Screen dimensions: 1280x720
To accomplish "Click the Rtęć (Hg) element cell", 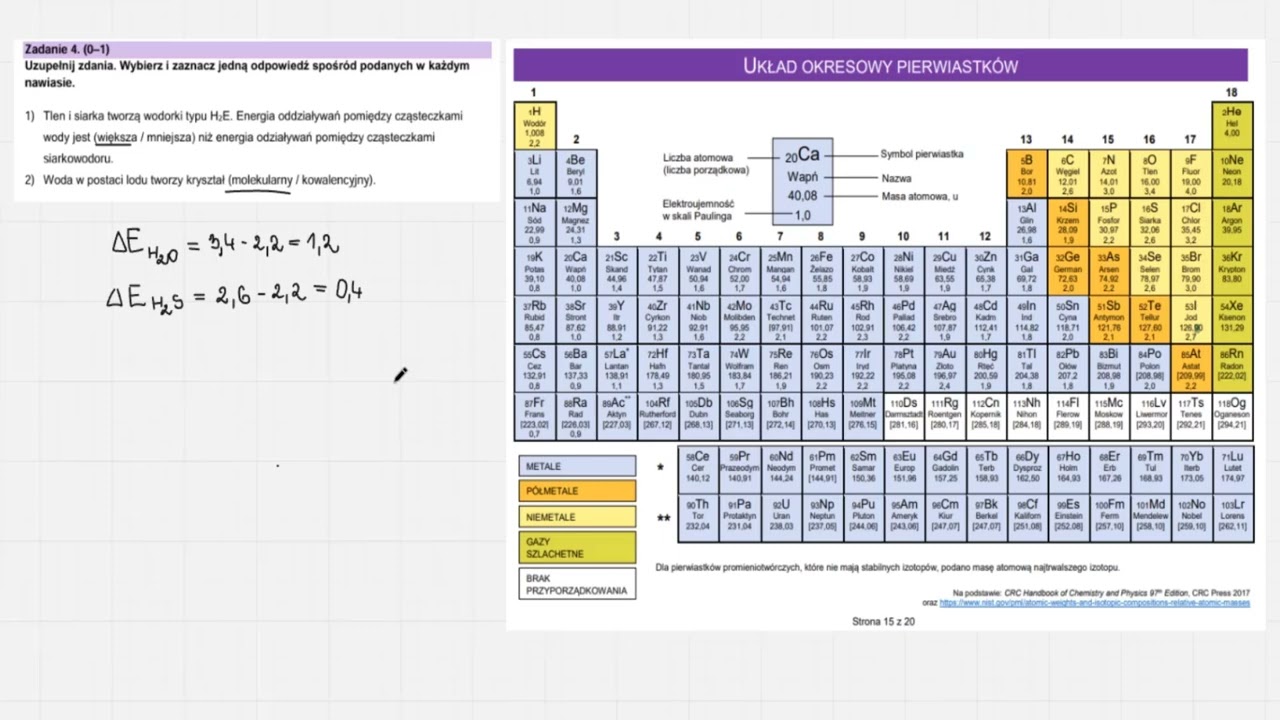I will pyautogui.click(x=986, y=368).
